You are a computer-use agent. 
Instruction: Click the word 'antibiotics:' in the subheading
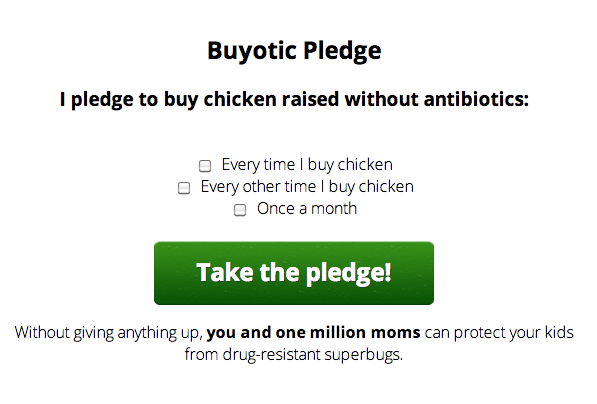click(476, 99)
